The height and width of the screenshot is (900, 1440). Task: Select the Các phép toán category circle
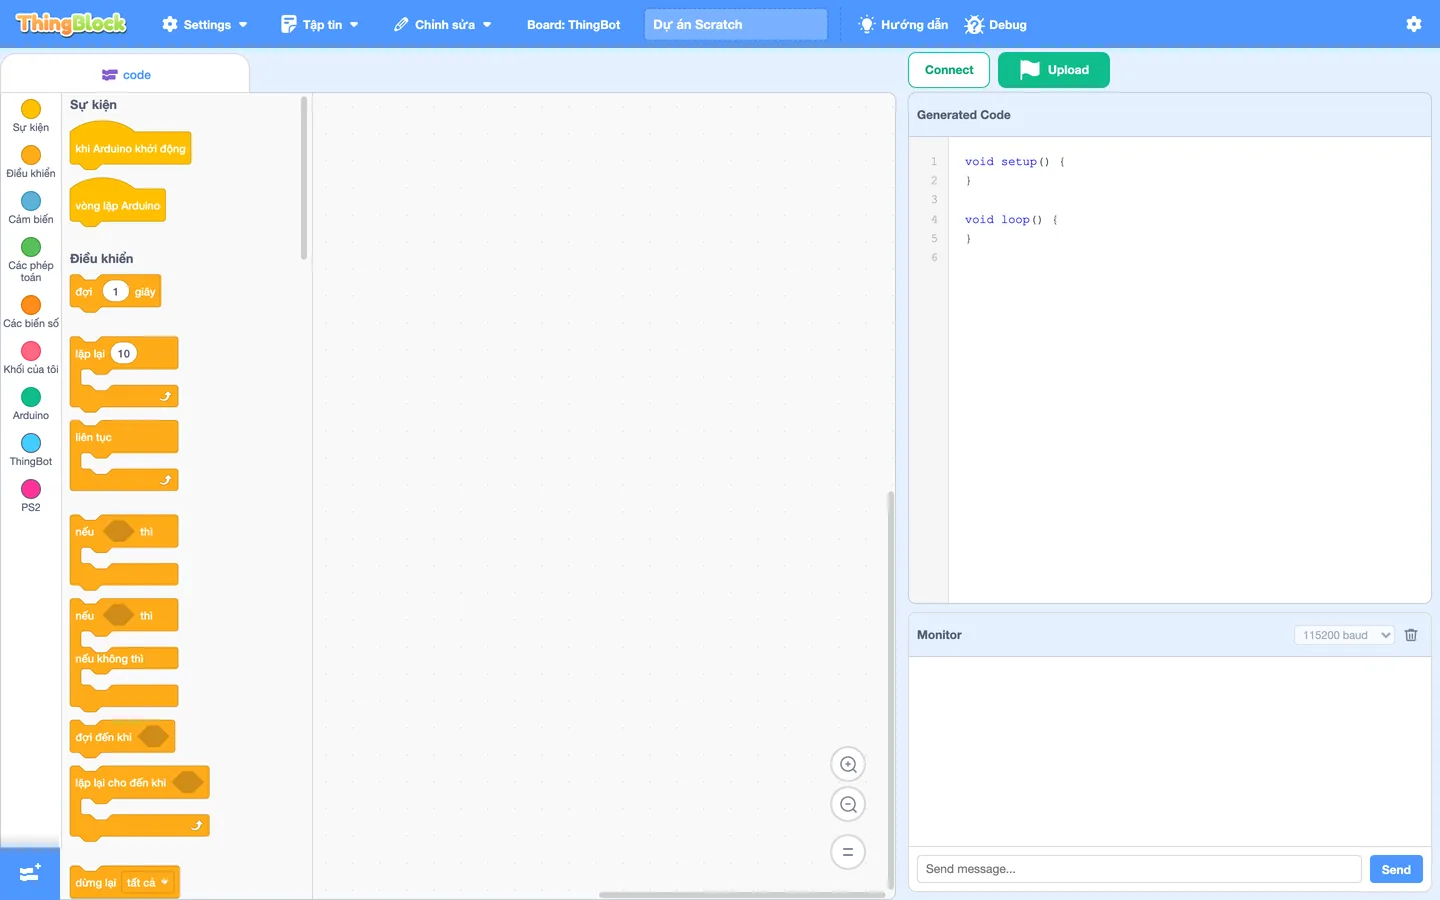pyautogui.click(x=31, y=247)
